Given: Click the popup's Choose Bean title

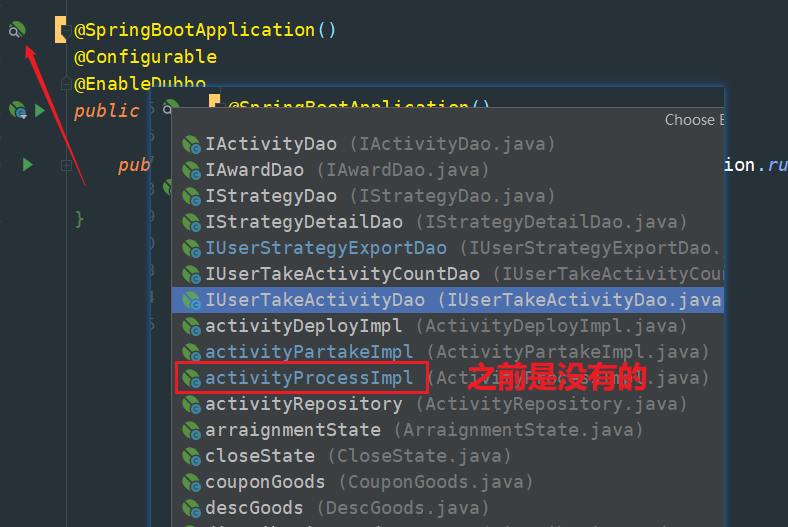Looking at the screenshot, I should (694, 120).
